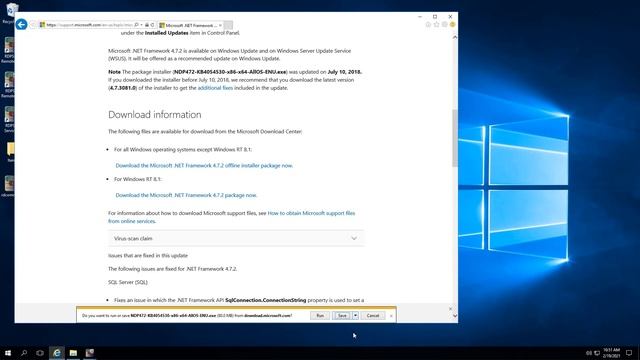The image size is (640, 360).
Task: Go back with the browser Back arrow
Action: tap(21, 24)
